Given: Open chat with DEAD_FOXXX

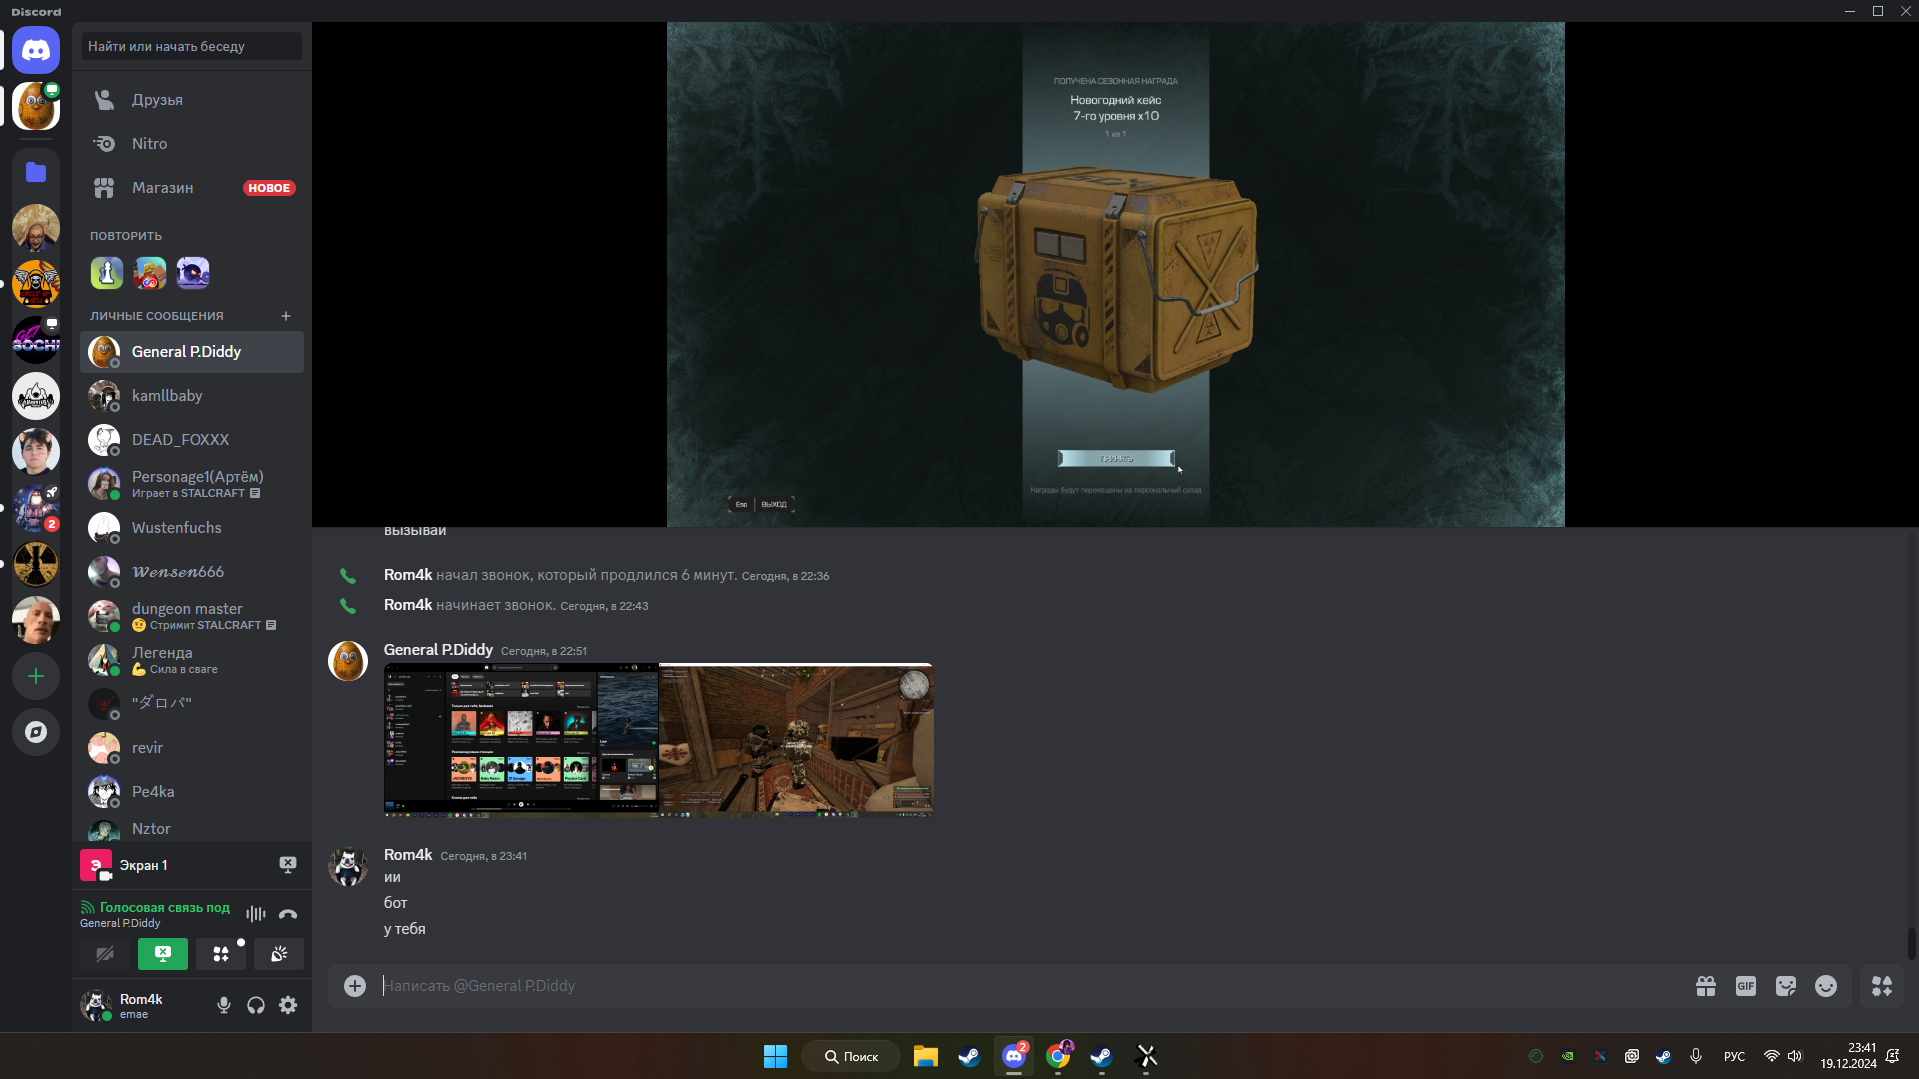Looking at the screenshot, I should (192, 440).
